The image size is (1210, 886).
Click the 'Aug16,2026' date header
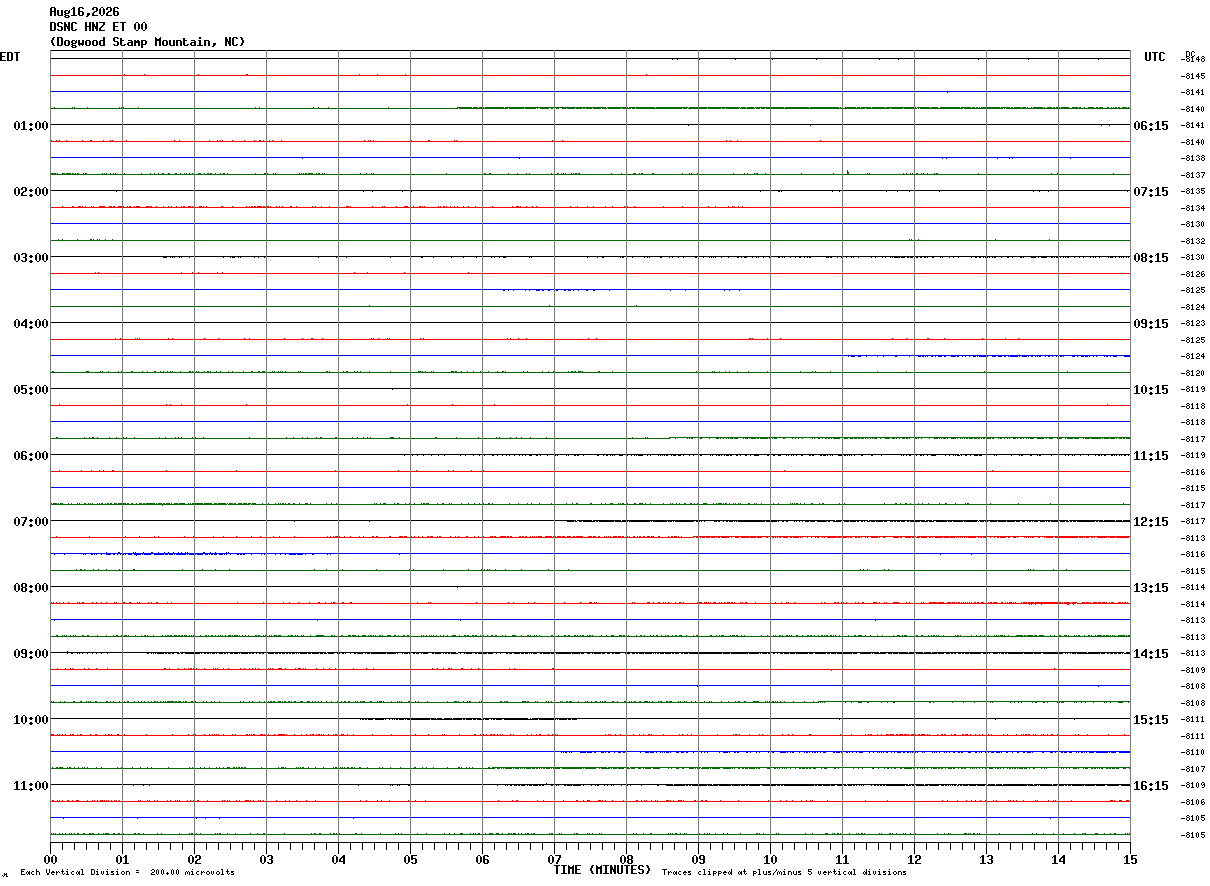point(84,12)
